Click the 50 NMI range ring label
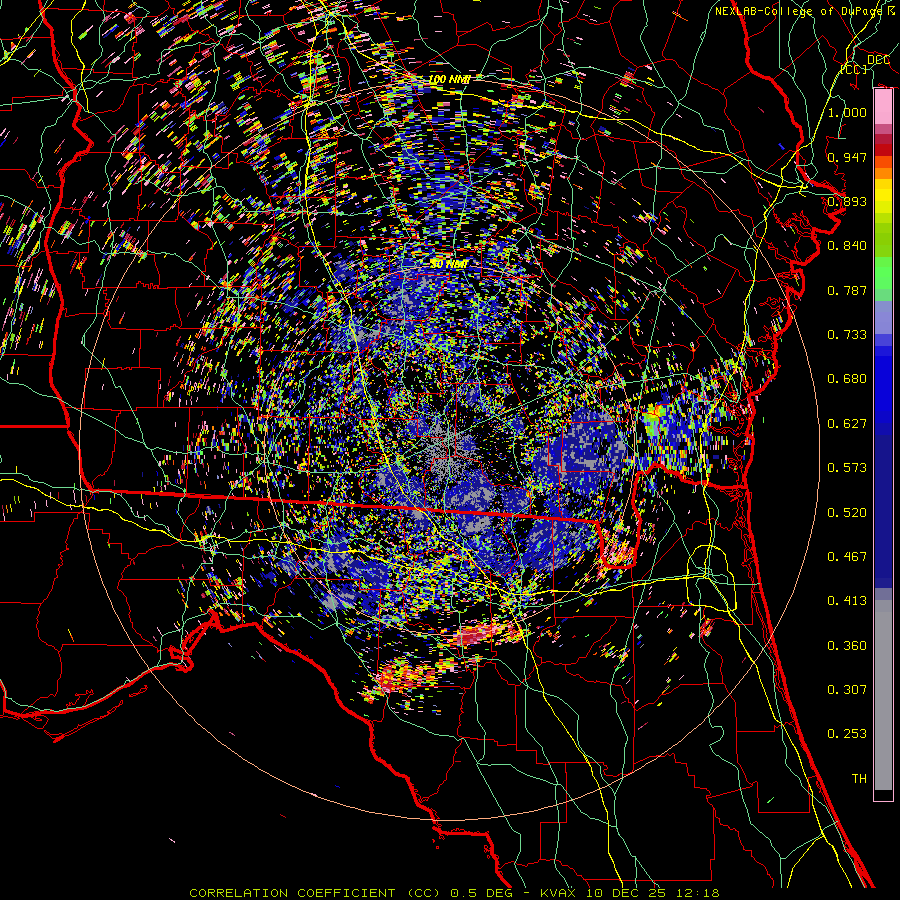Image resolution: width=900 pixels, height=900 pixels. (x=449, y=264)
